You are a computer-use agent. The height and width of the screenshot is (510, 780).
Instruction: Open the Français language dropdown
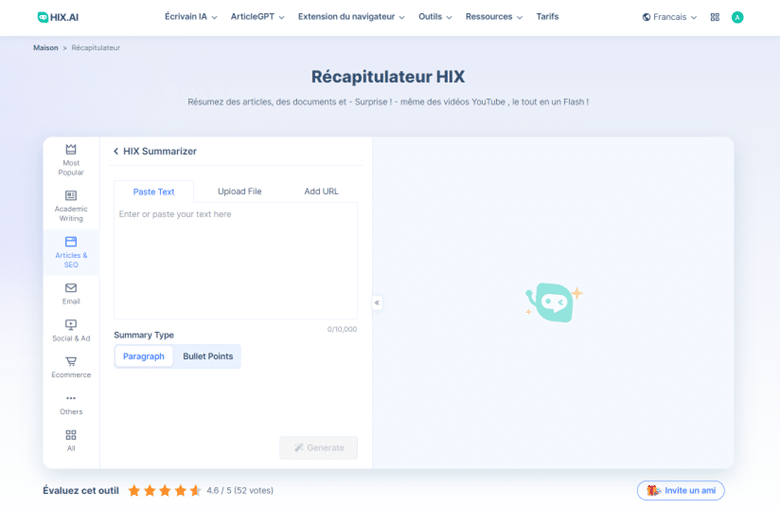[x=670, y=17]
